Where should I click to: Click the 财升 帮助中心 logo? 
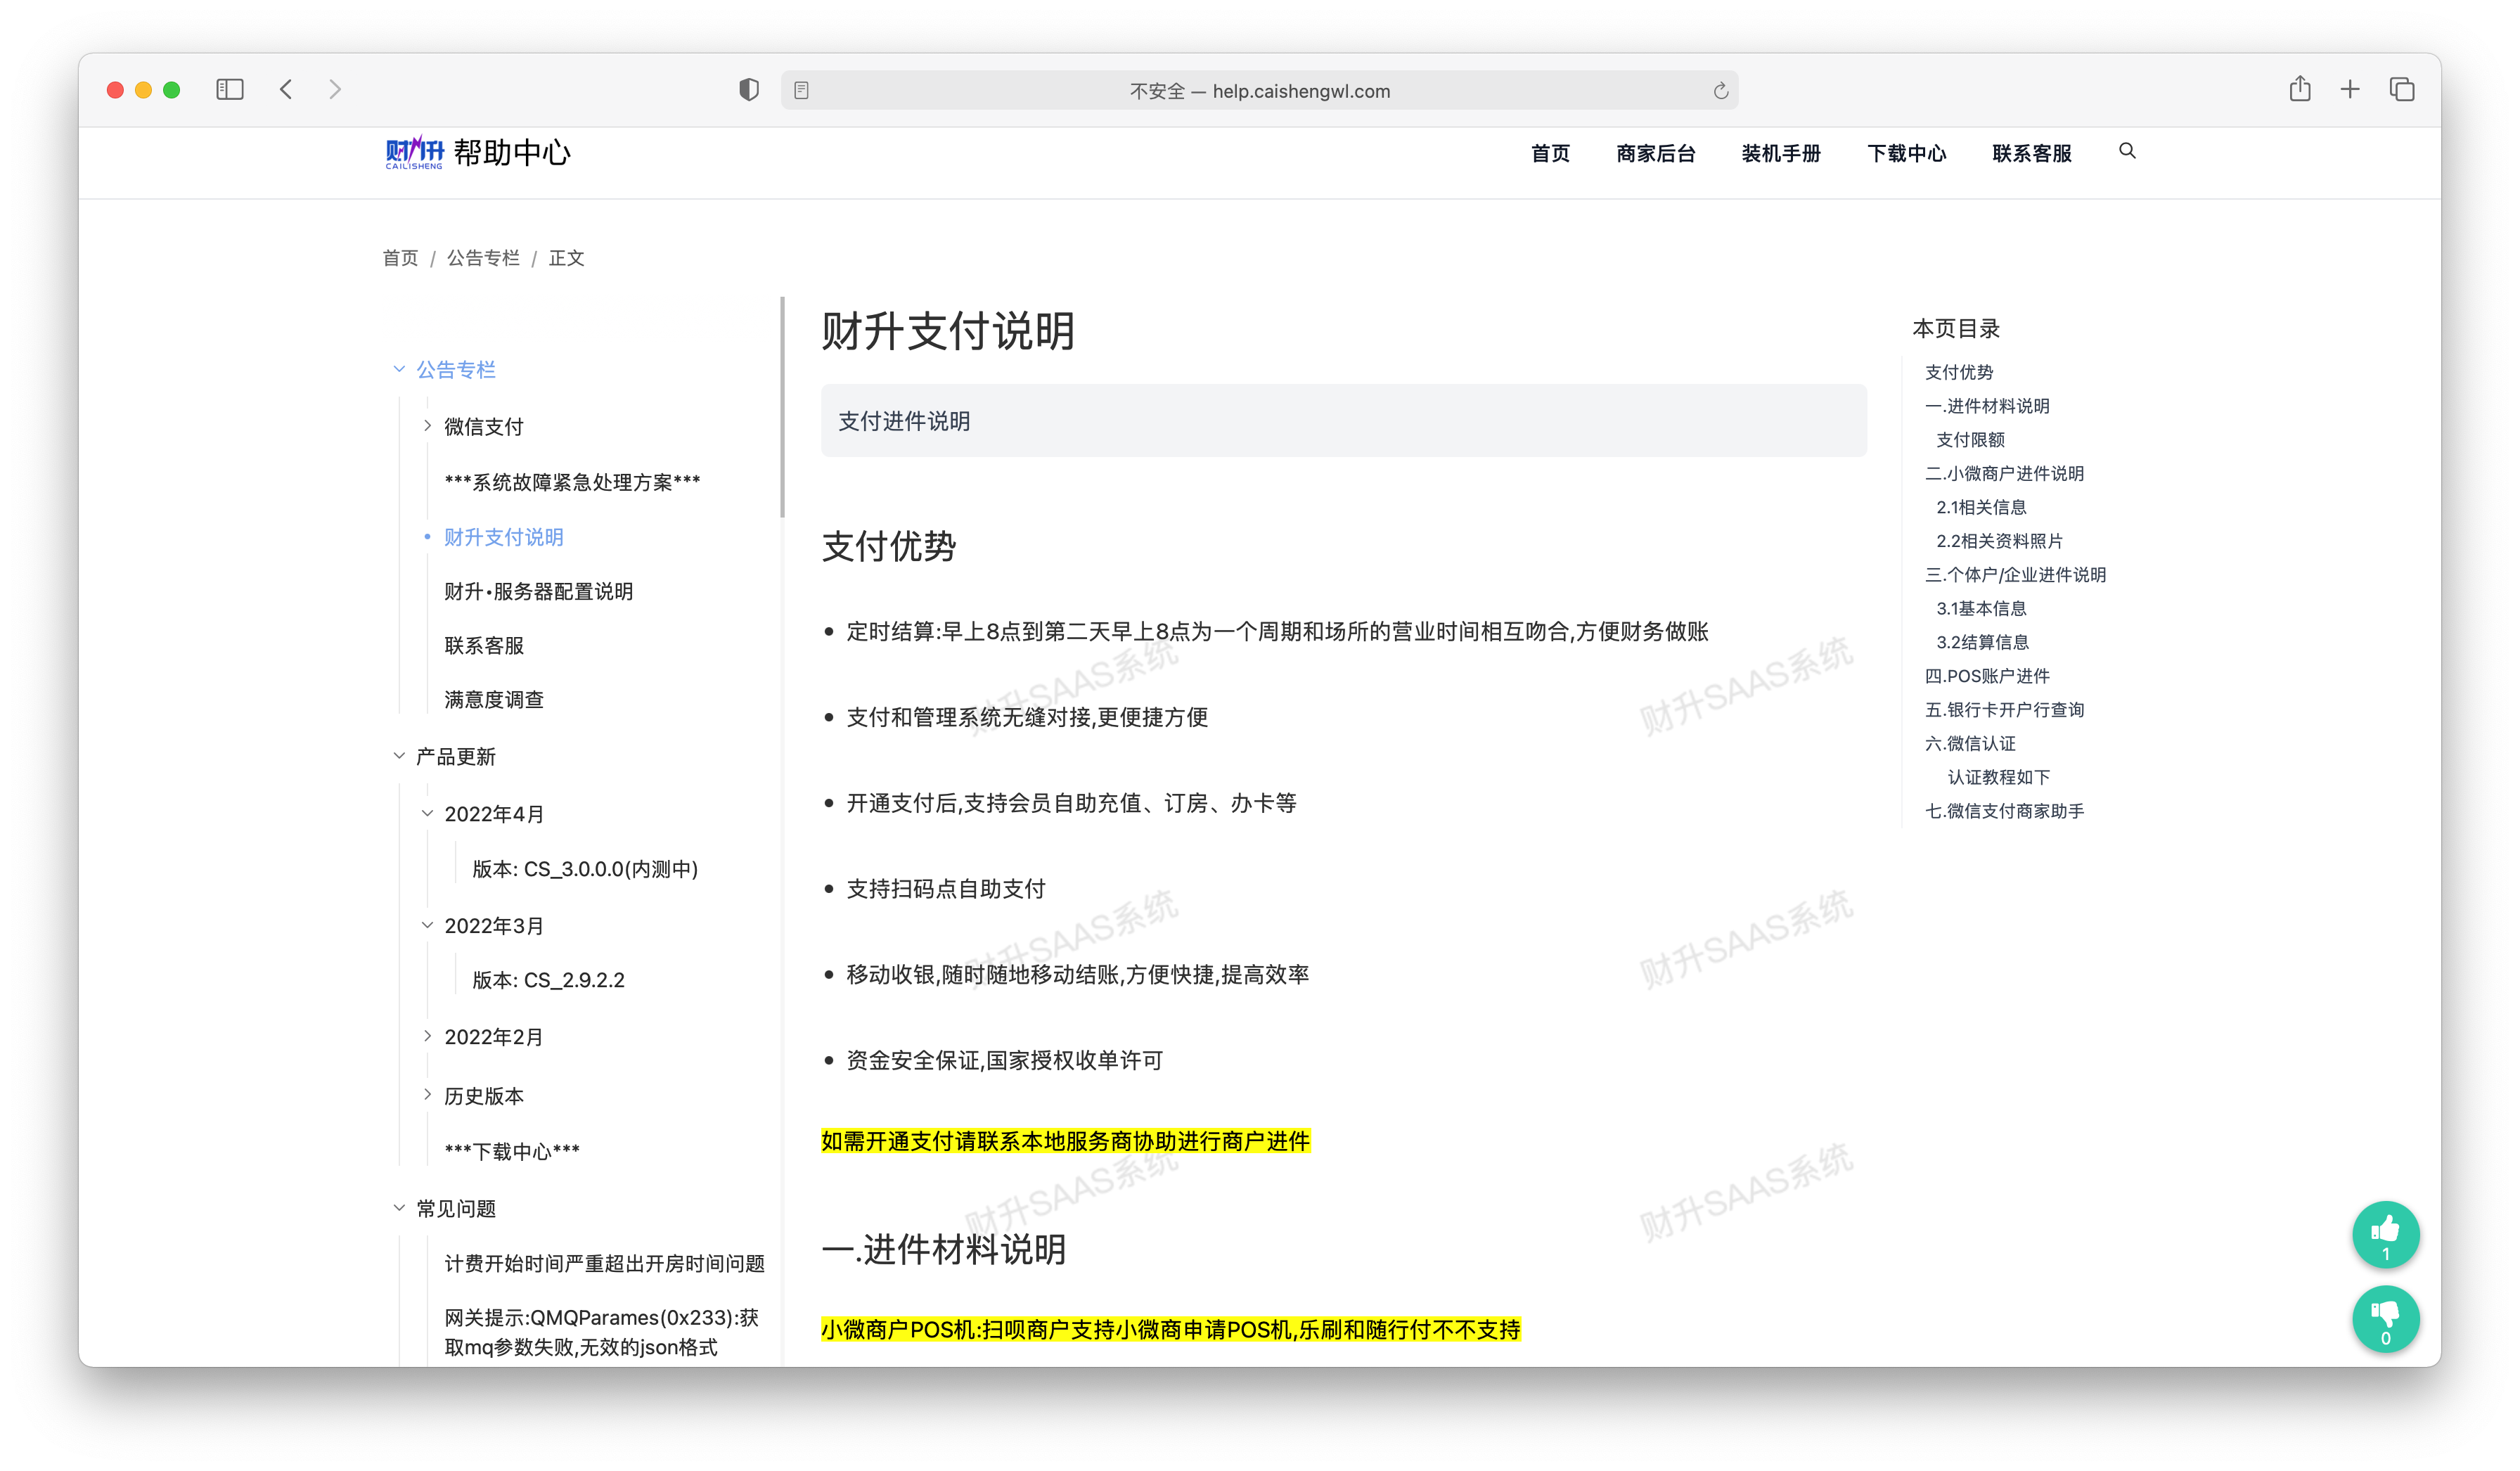478,152
